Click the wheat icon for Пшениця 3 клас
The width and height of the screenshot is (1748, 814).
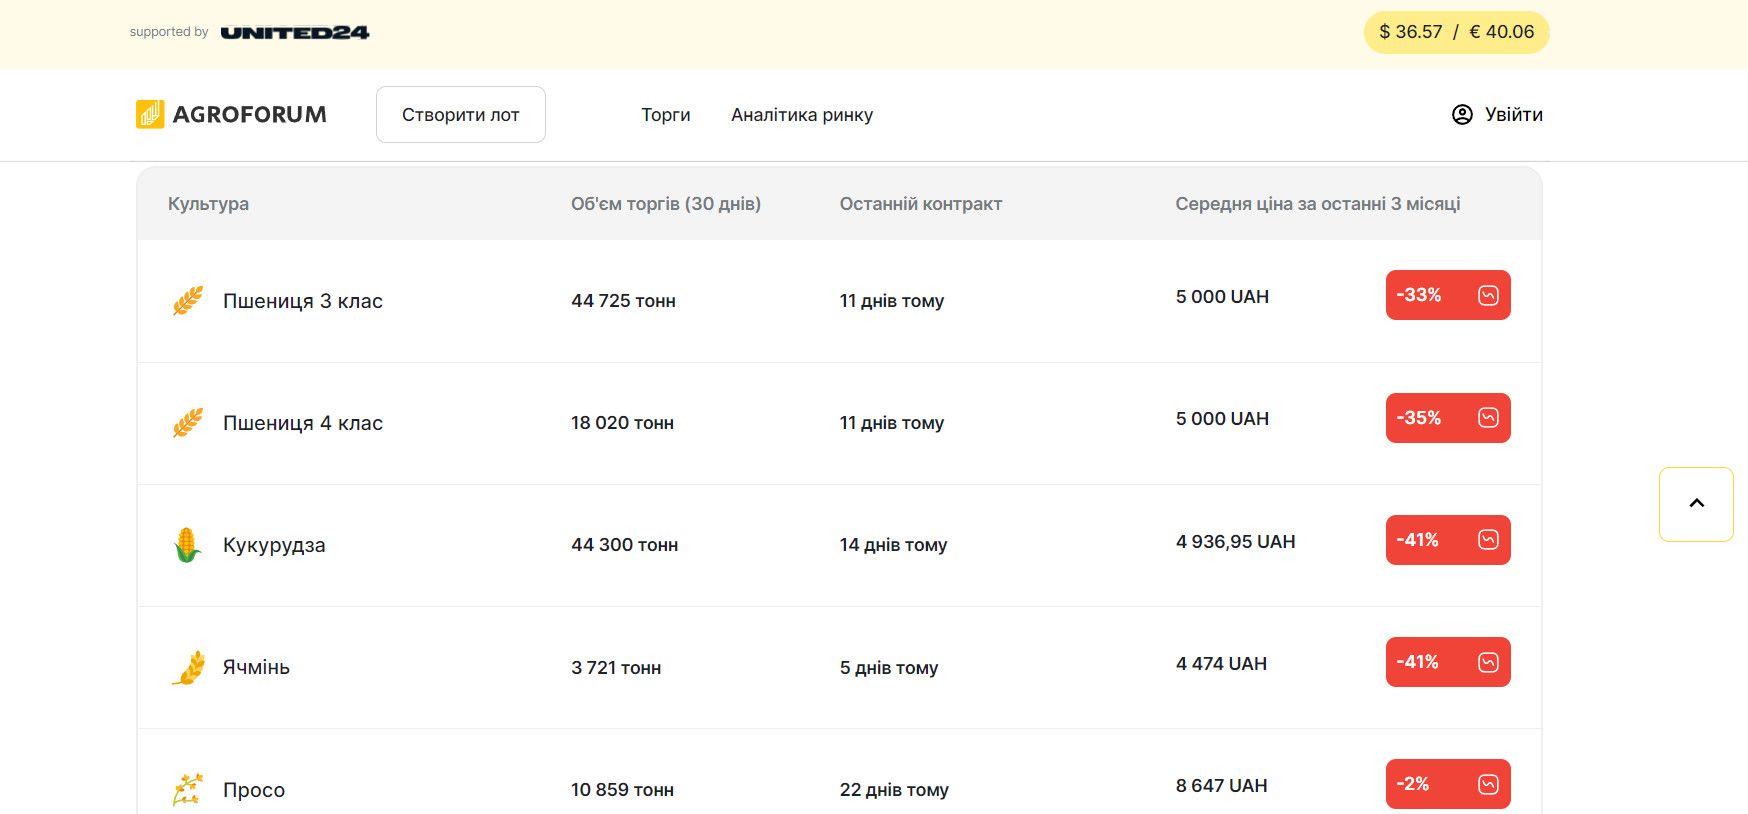[x=187, y=301]
